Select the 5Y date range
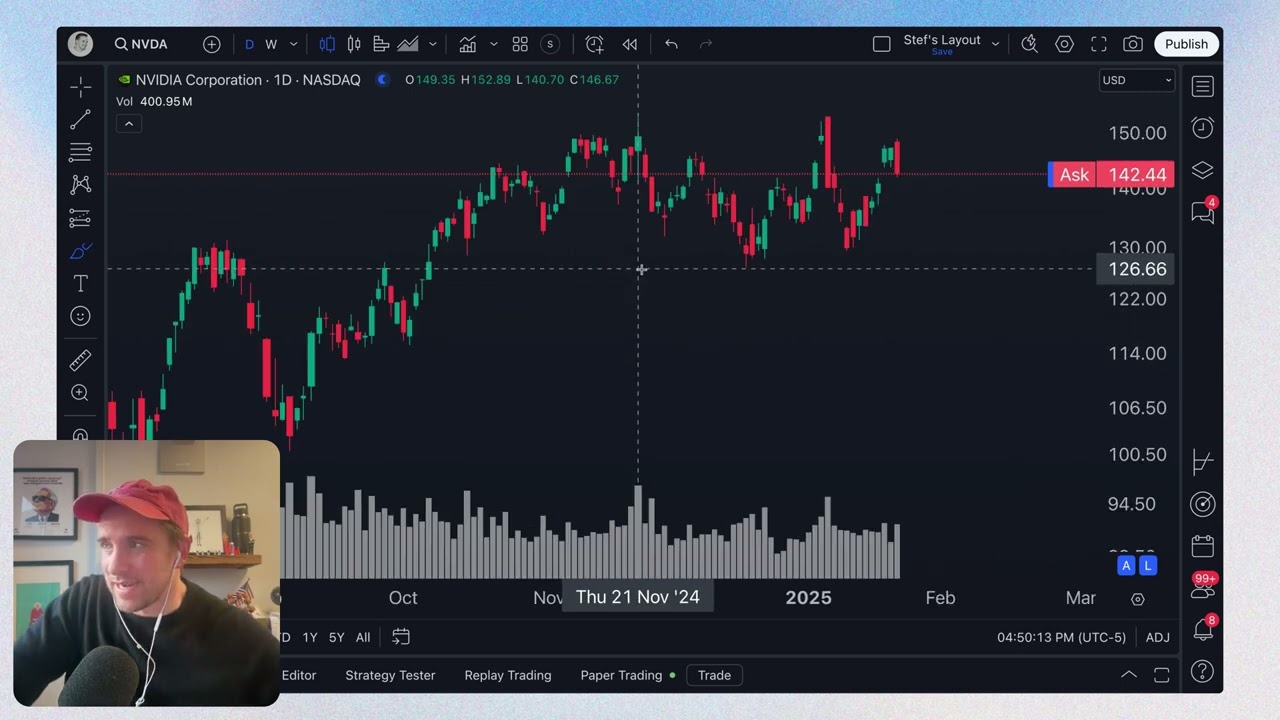Viewport: 1280px width, 720px height. tap(337, 637)
